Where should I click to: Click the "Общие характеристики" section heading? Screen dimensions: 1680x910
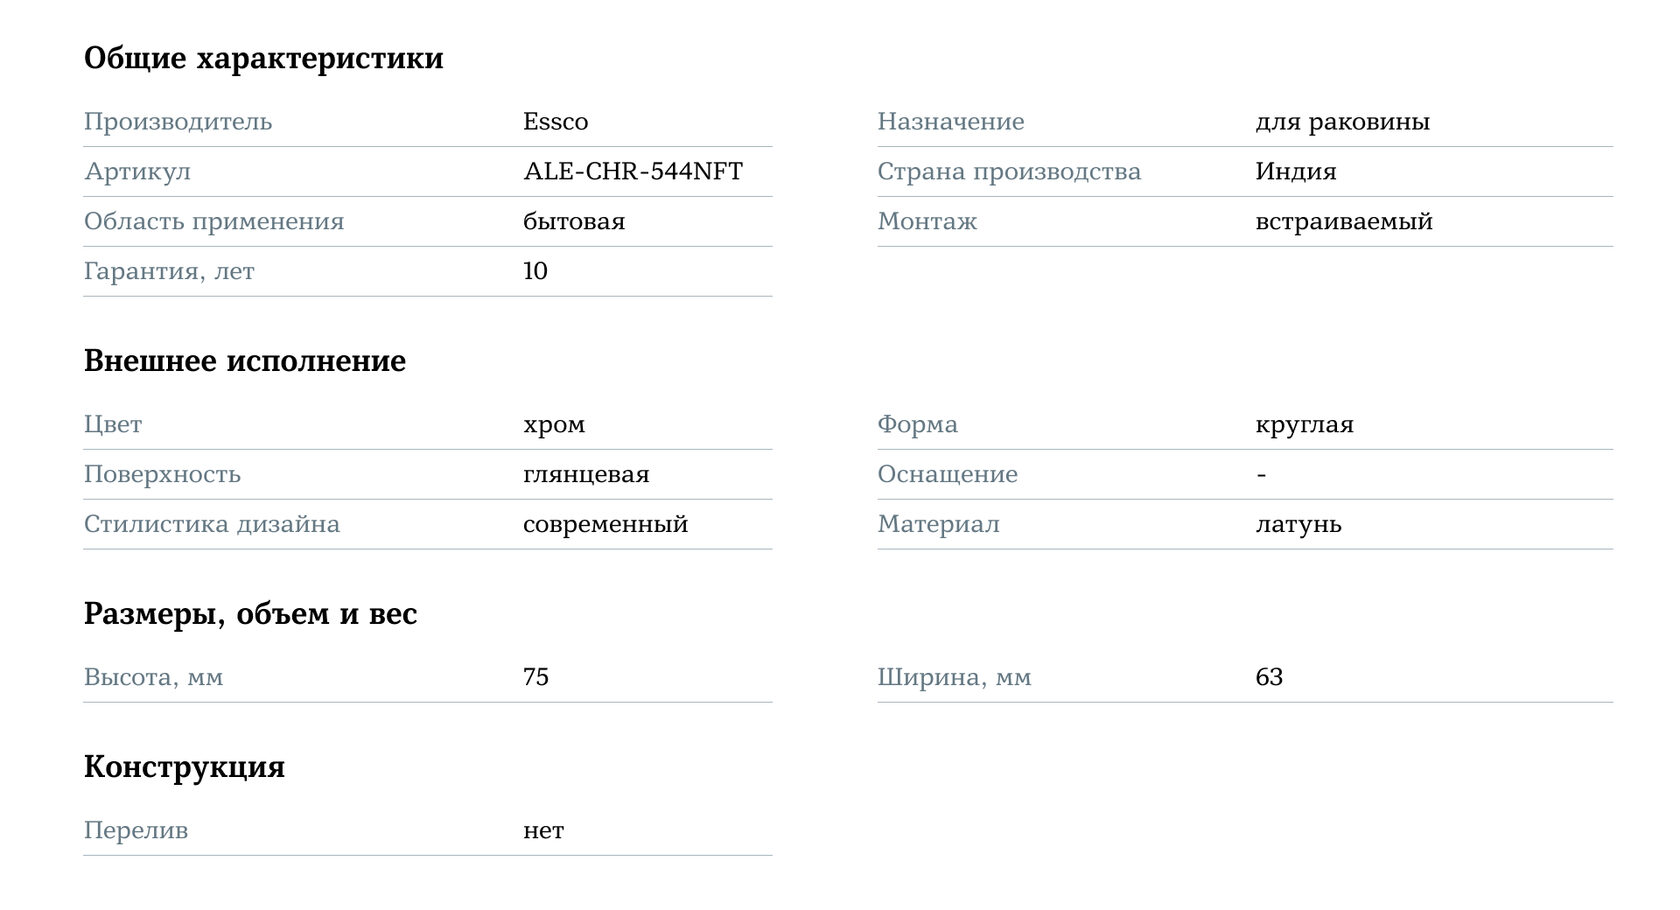pyautogui.click(x=263, y=58)
